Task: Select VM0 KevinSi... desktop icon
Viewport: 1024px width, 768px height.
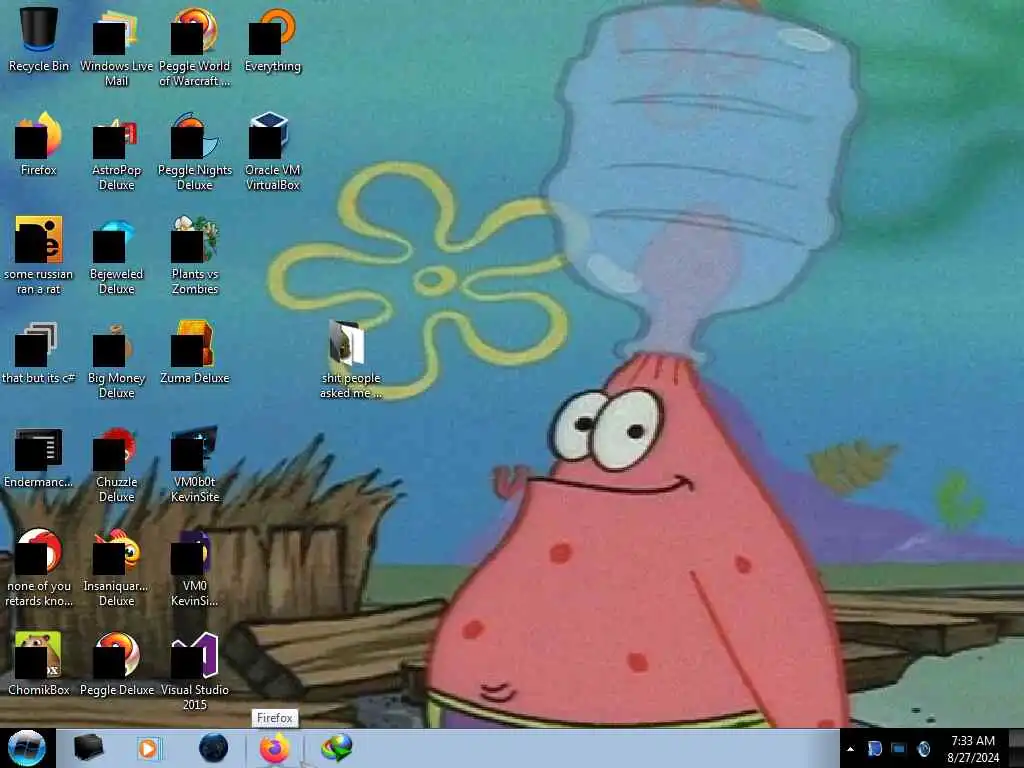Action: 195,568
